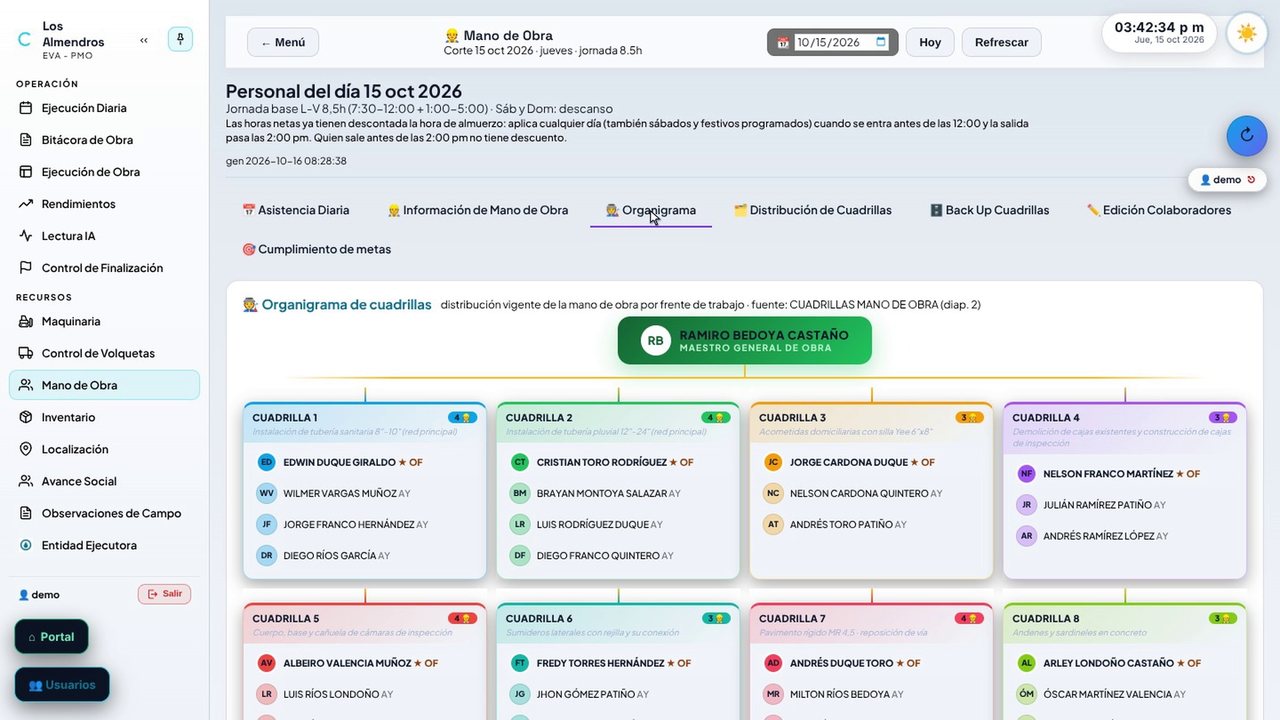The image size is (1280, 720).
Task: Open Localización page
Action: pos(104,449)
